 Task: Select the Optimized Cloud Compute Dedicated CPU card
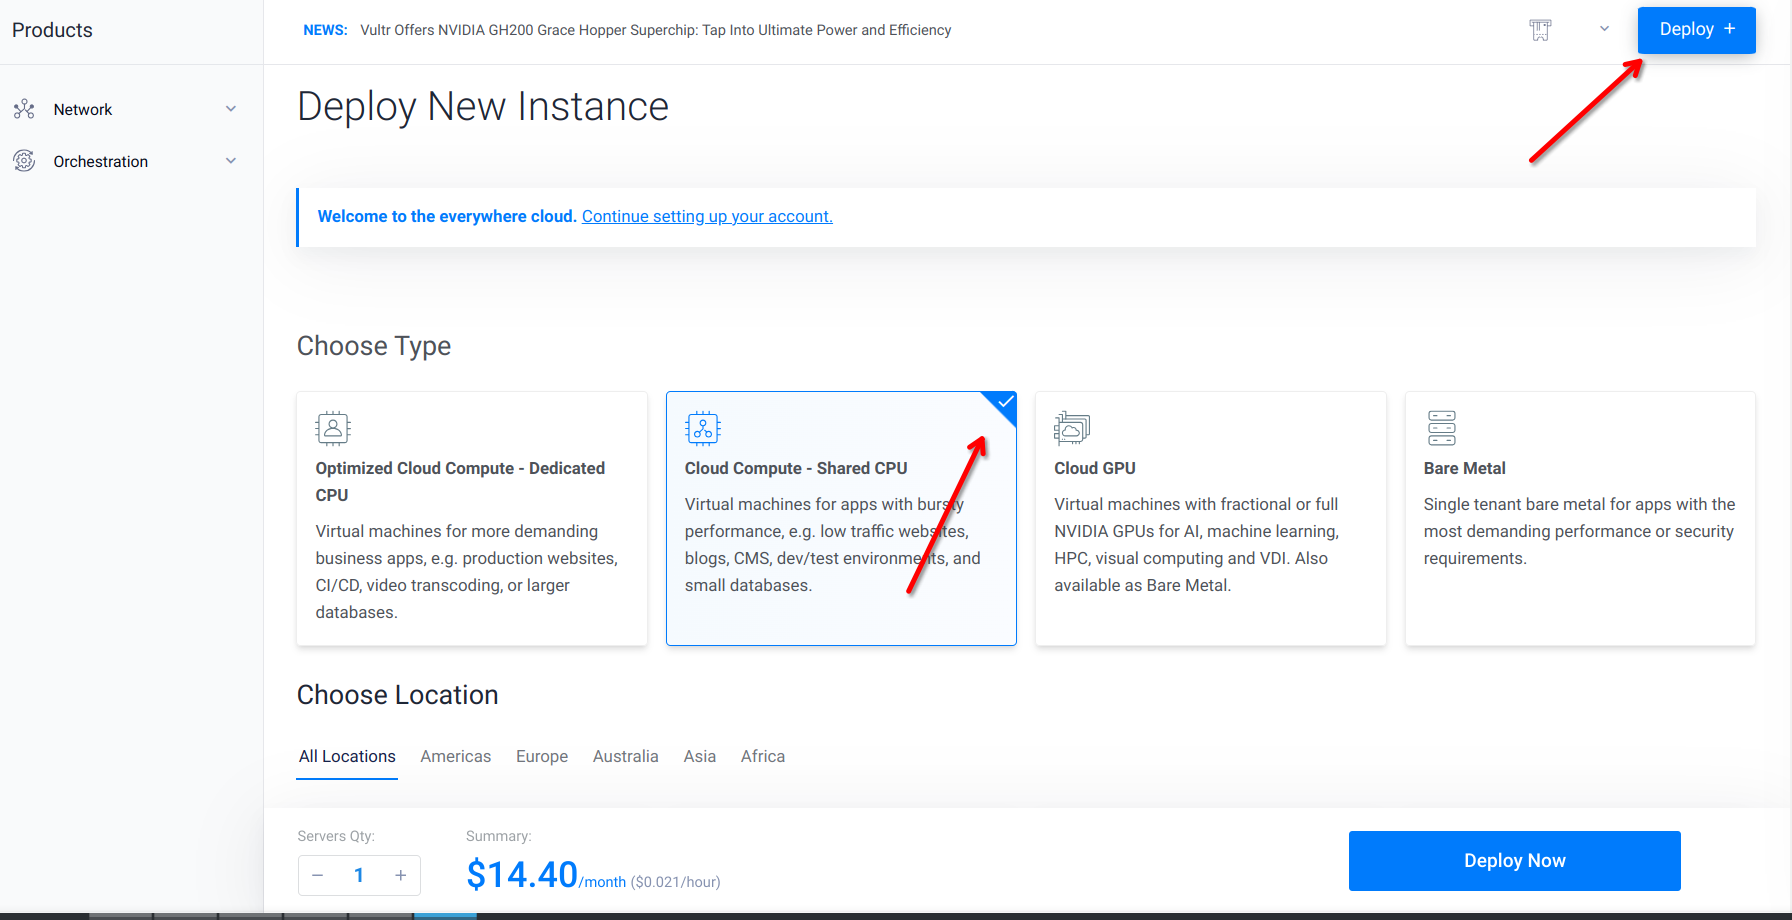point(472,518)
